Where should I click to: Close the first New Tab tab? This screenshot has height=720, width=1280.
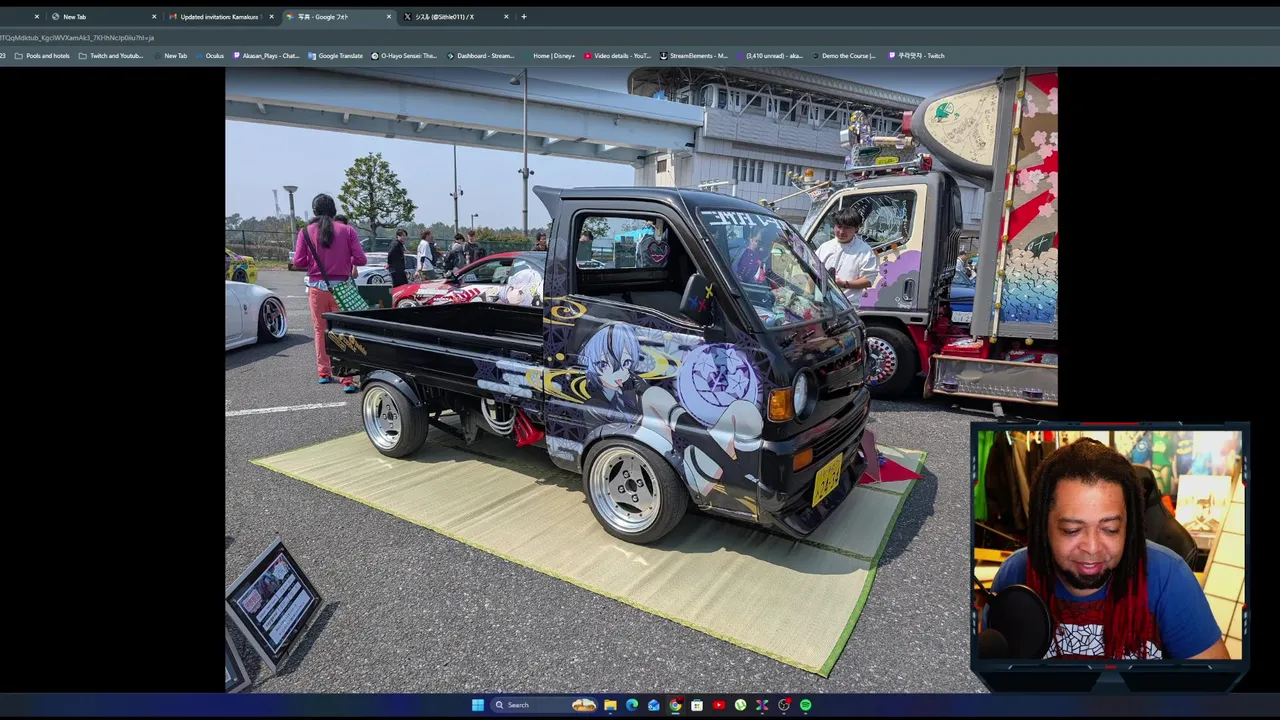[x=154, y=17]
